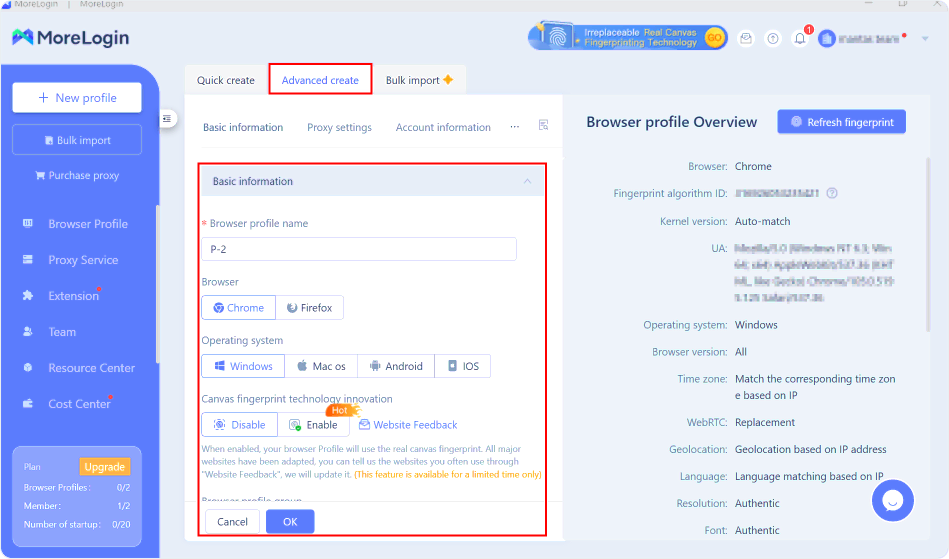The height and width of the screenshot is (559, 949).
Task: Open the notifications bell
Action: [800, 38]
